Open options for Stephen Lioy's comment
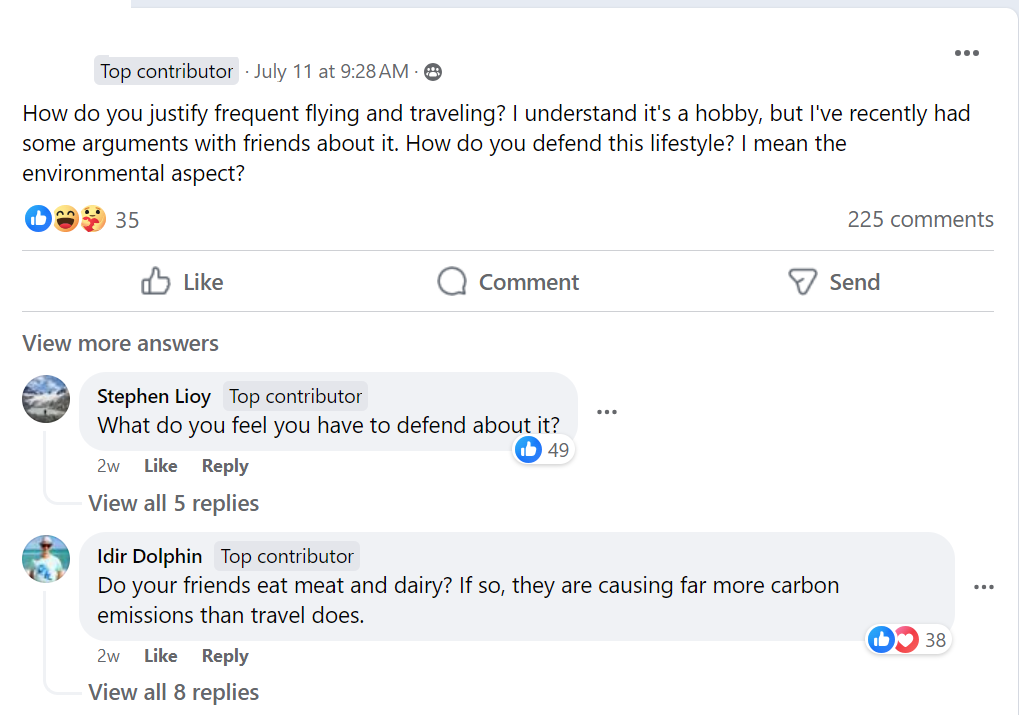The image size is (1019, 715). 606,412
